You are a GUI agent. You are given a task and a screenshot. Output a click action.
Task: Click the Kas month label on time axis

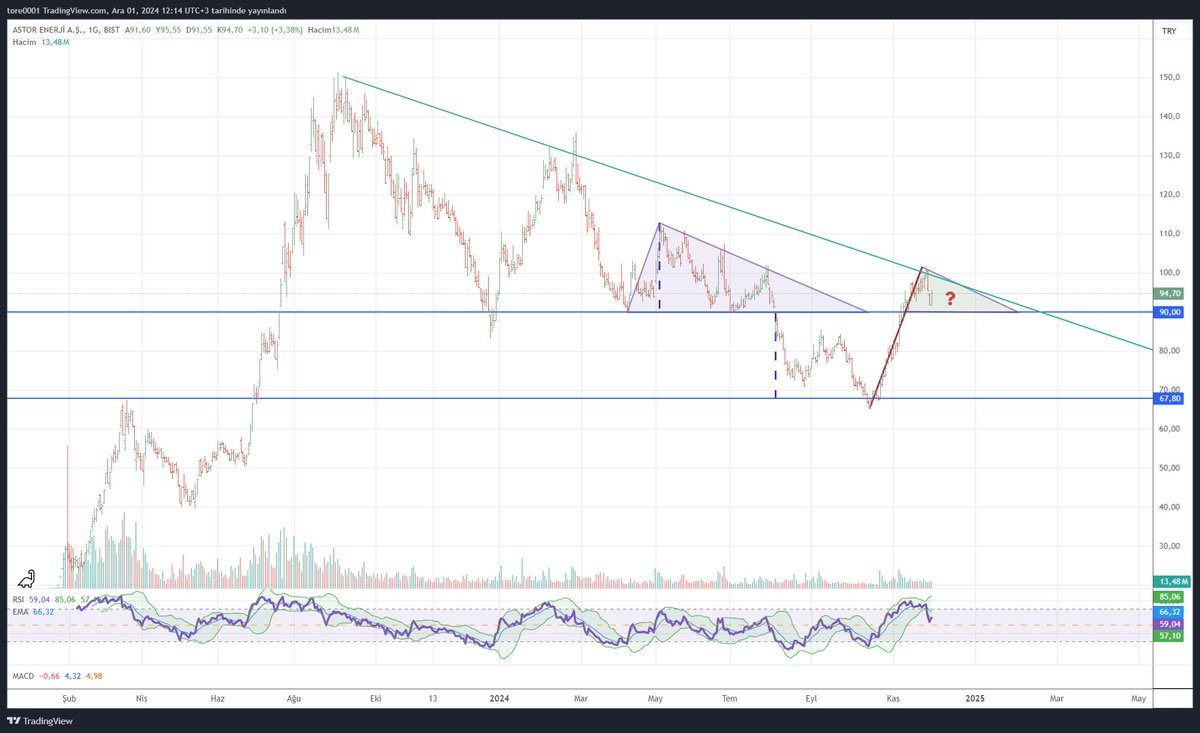(x=893, y=699)
